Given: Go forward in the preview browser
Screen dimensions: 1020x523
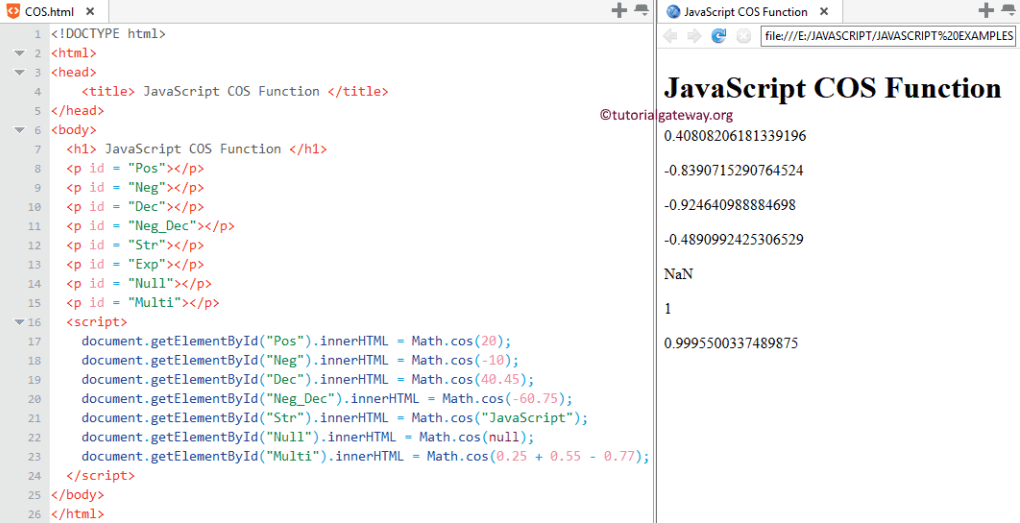Looking at the screenshot, I should click(x=694, y=36).
